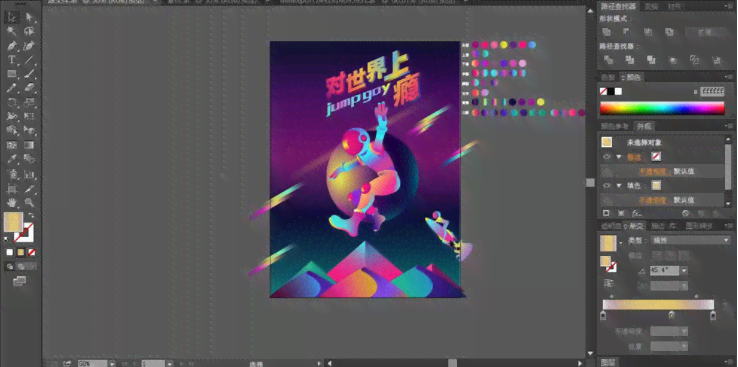The width and height of the screenshot is (738, 367).
Task: Select the Line Segment tool
Action: (x=29, y=60)
